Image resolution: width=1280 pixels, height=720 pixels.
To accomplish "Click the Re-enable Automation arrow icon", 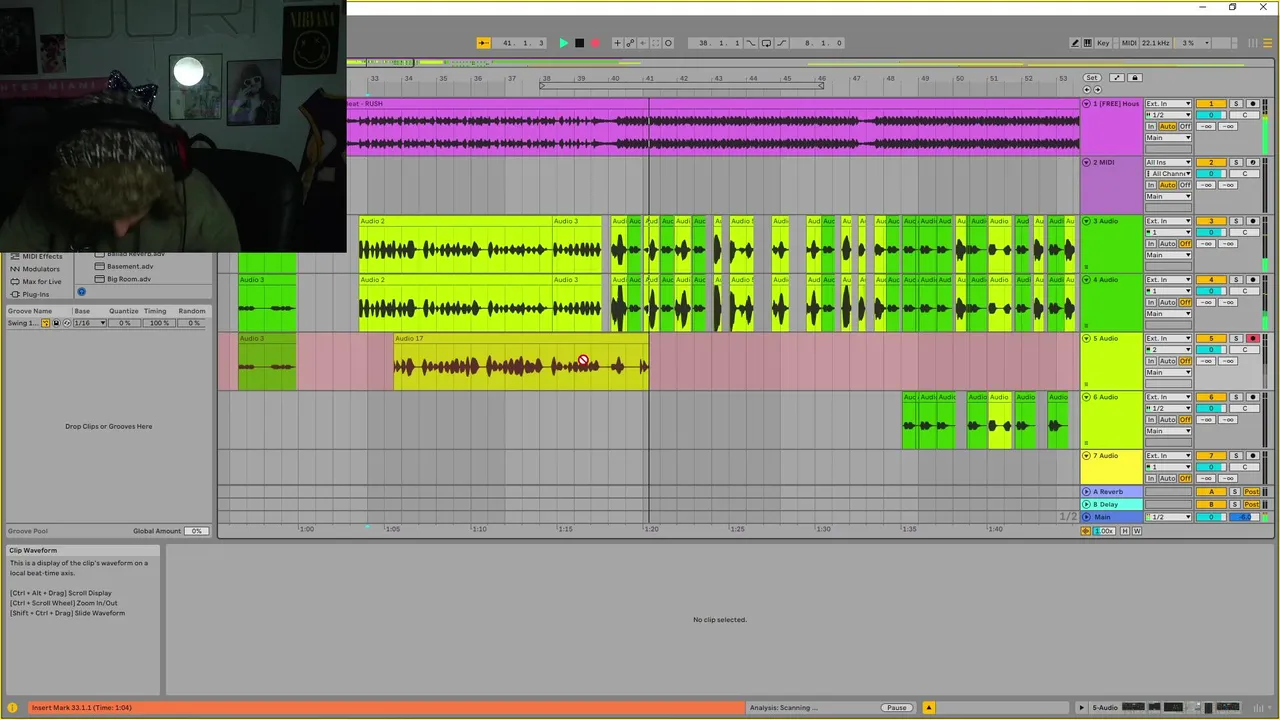I will coord(642,43).
